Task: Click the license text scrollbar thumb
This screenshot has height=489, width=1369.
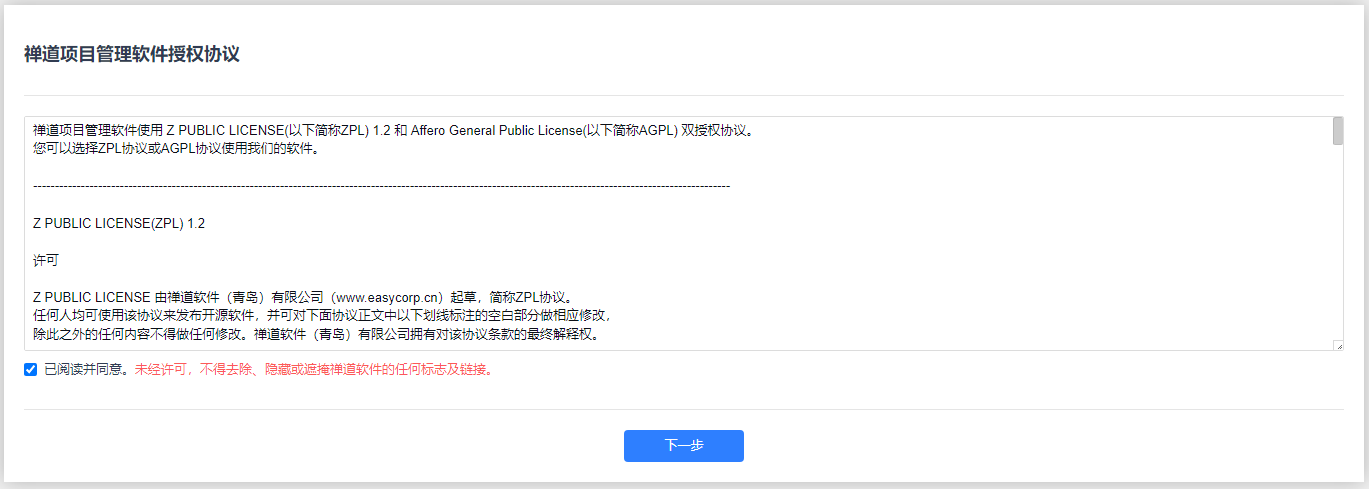Action: coord(1337,131)
